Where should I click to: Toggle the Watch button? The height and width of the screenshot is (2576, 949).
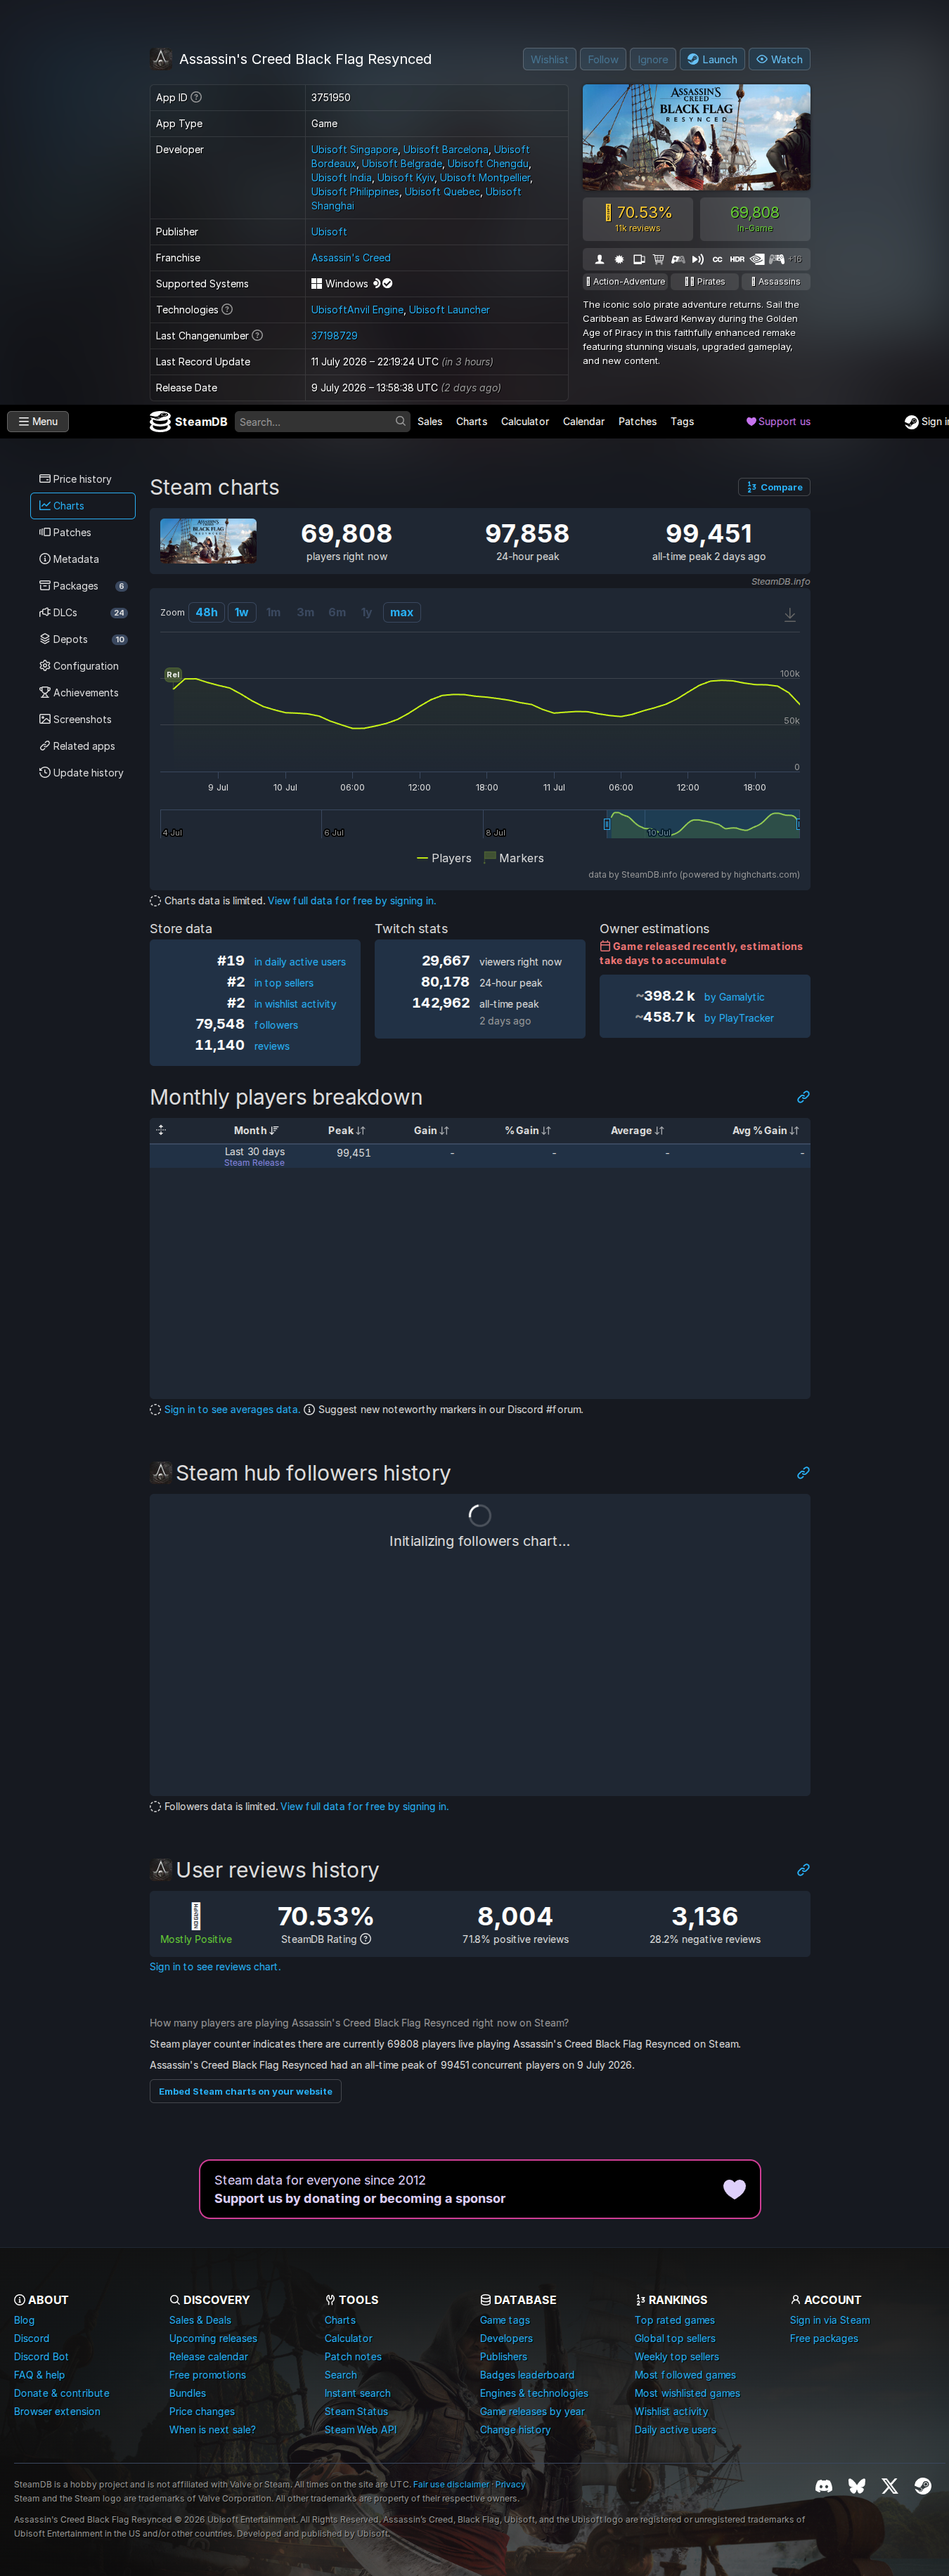click(780, 59)
